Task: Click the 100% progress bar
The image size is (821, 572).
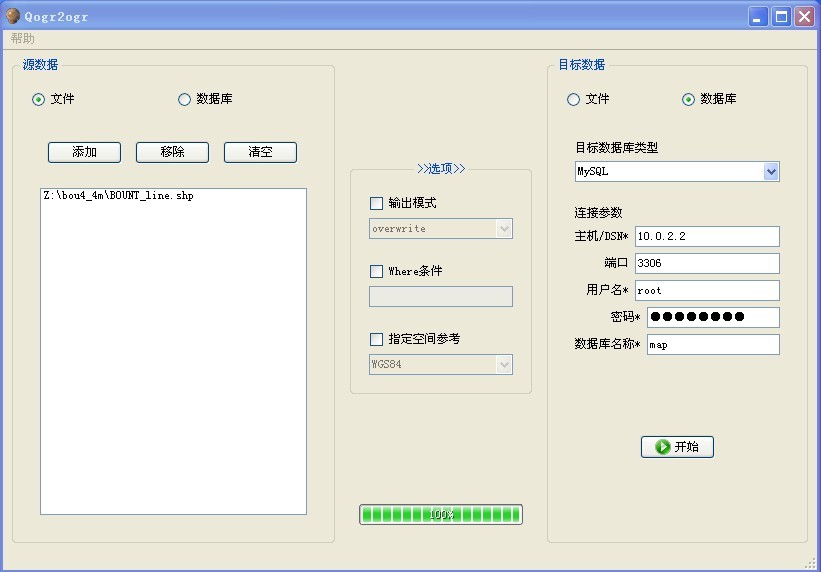Action: pyautogui.click(x=441, y=514)
